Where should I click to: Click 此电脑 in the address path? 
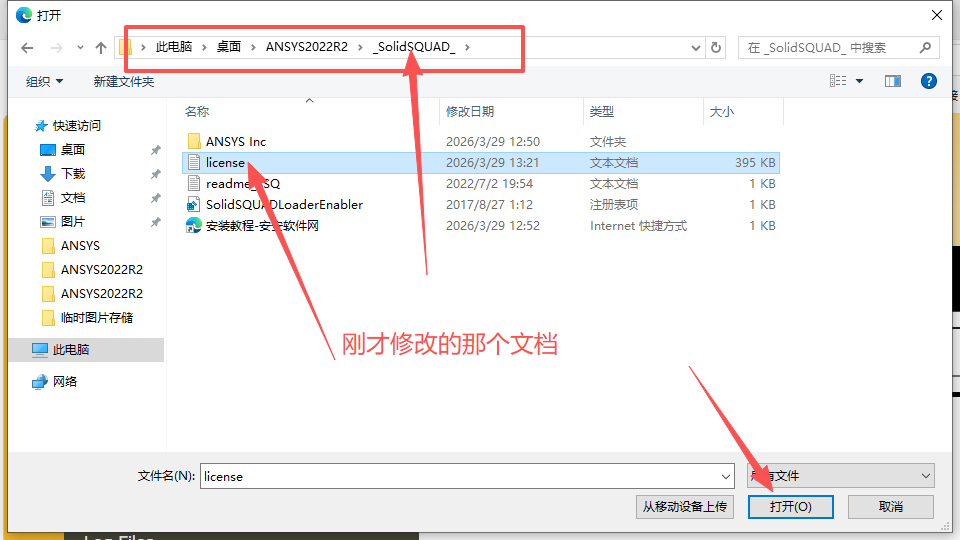coord(174,47)
